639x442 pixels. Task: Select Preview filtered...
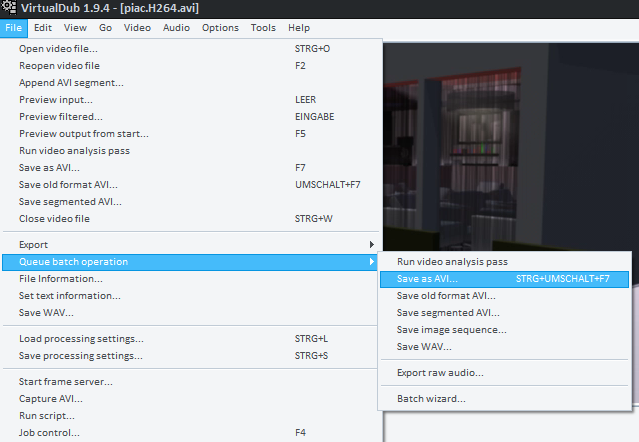click(x=191, y=117)
